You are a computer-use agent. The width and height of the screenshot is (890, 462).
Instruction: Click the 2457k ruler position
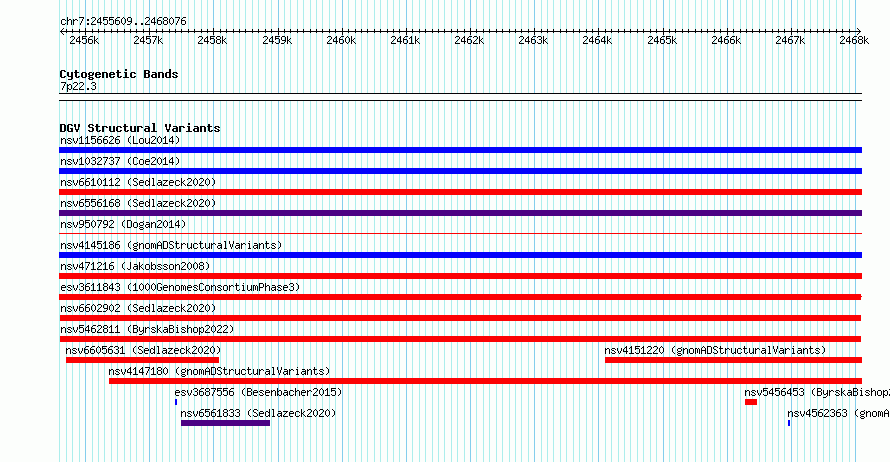pos(148,40)
